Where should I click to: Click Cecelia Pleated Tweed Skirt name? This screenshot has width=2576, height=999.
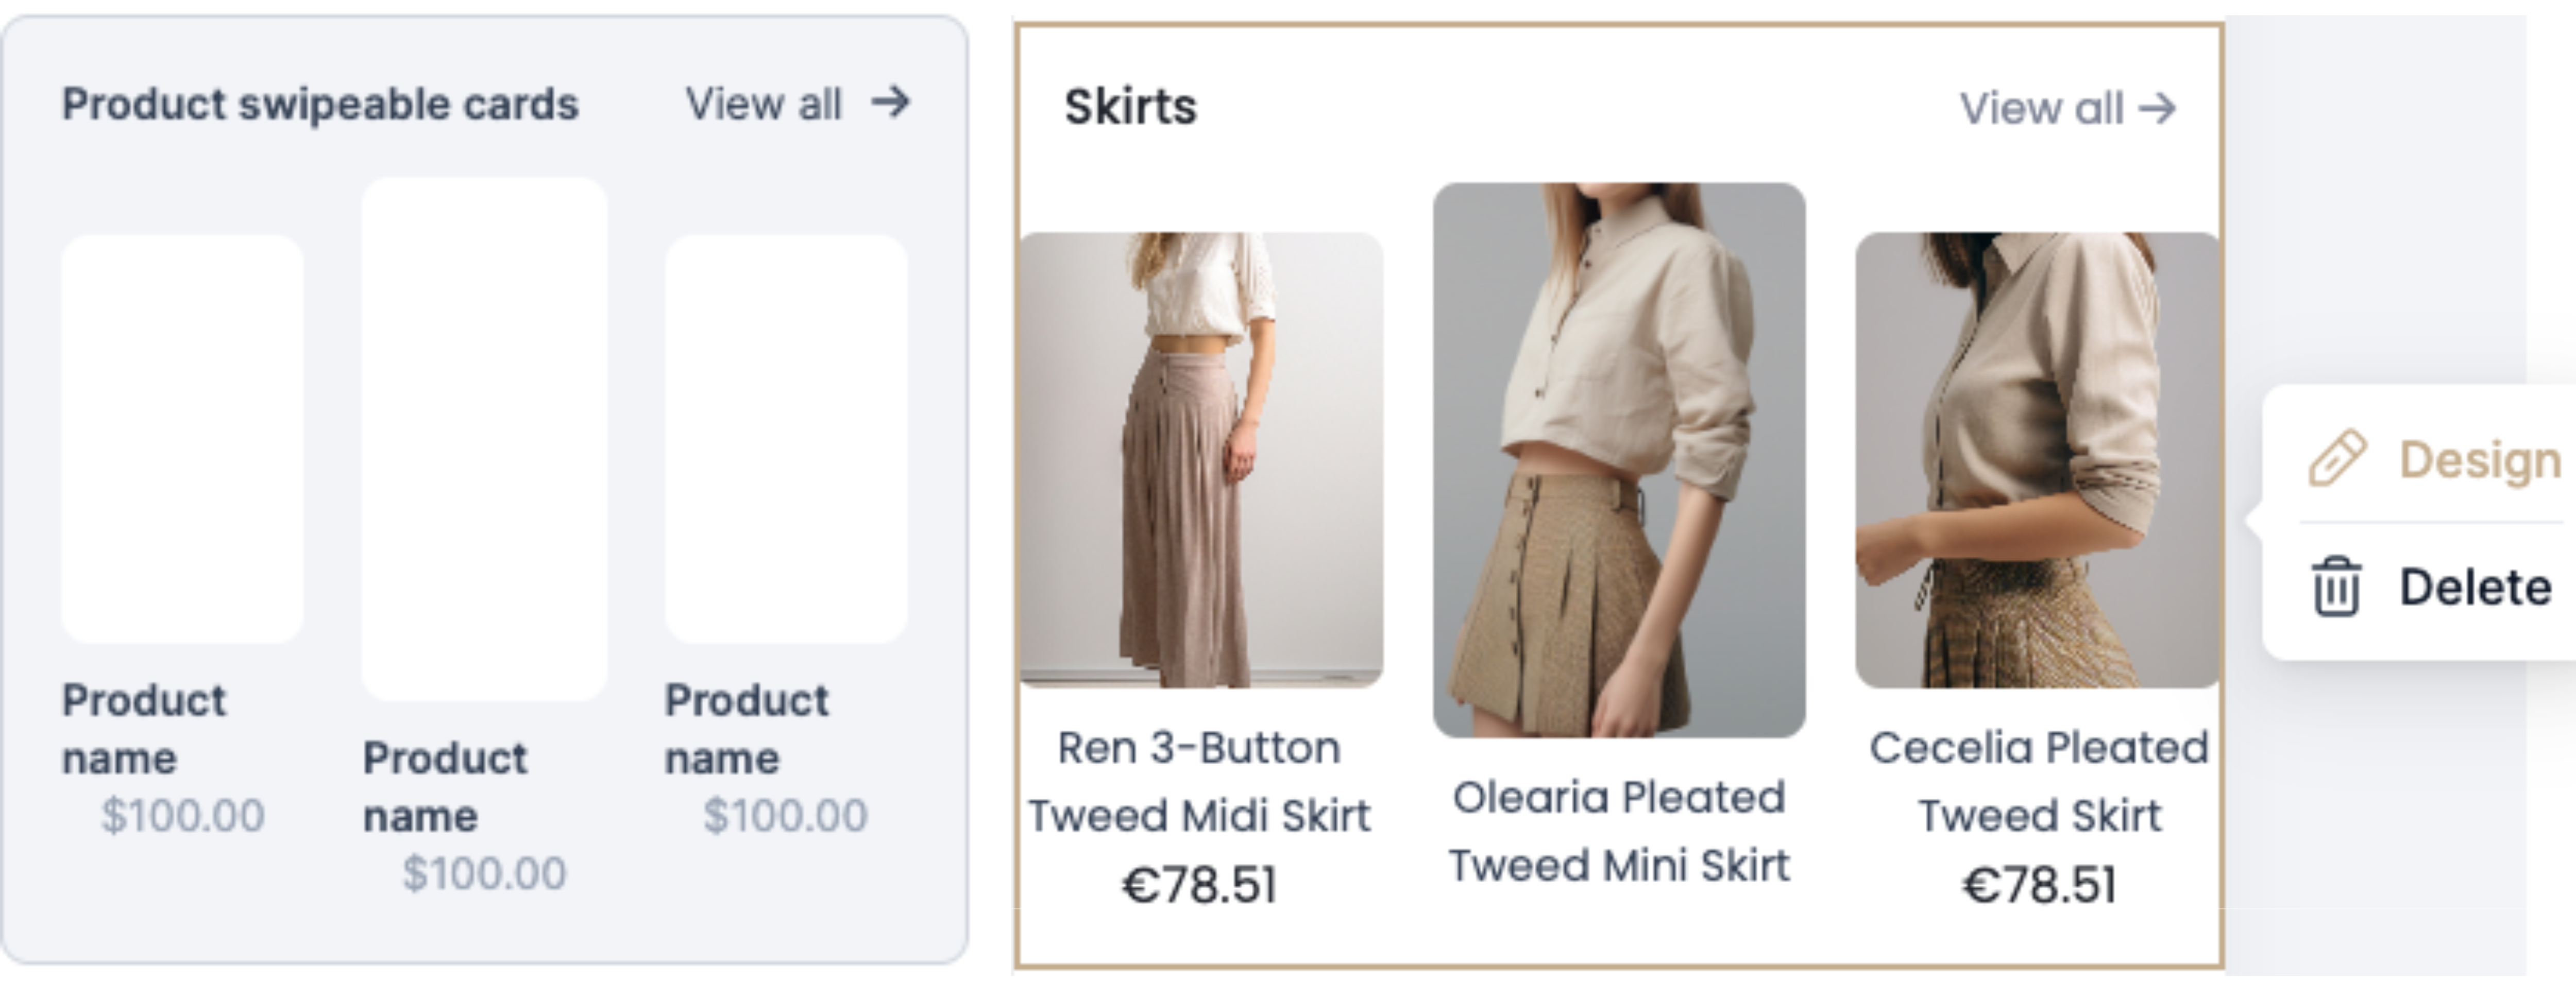pos(2038,781)
